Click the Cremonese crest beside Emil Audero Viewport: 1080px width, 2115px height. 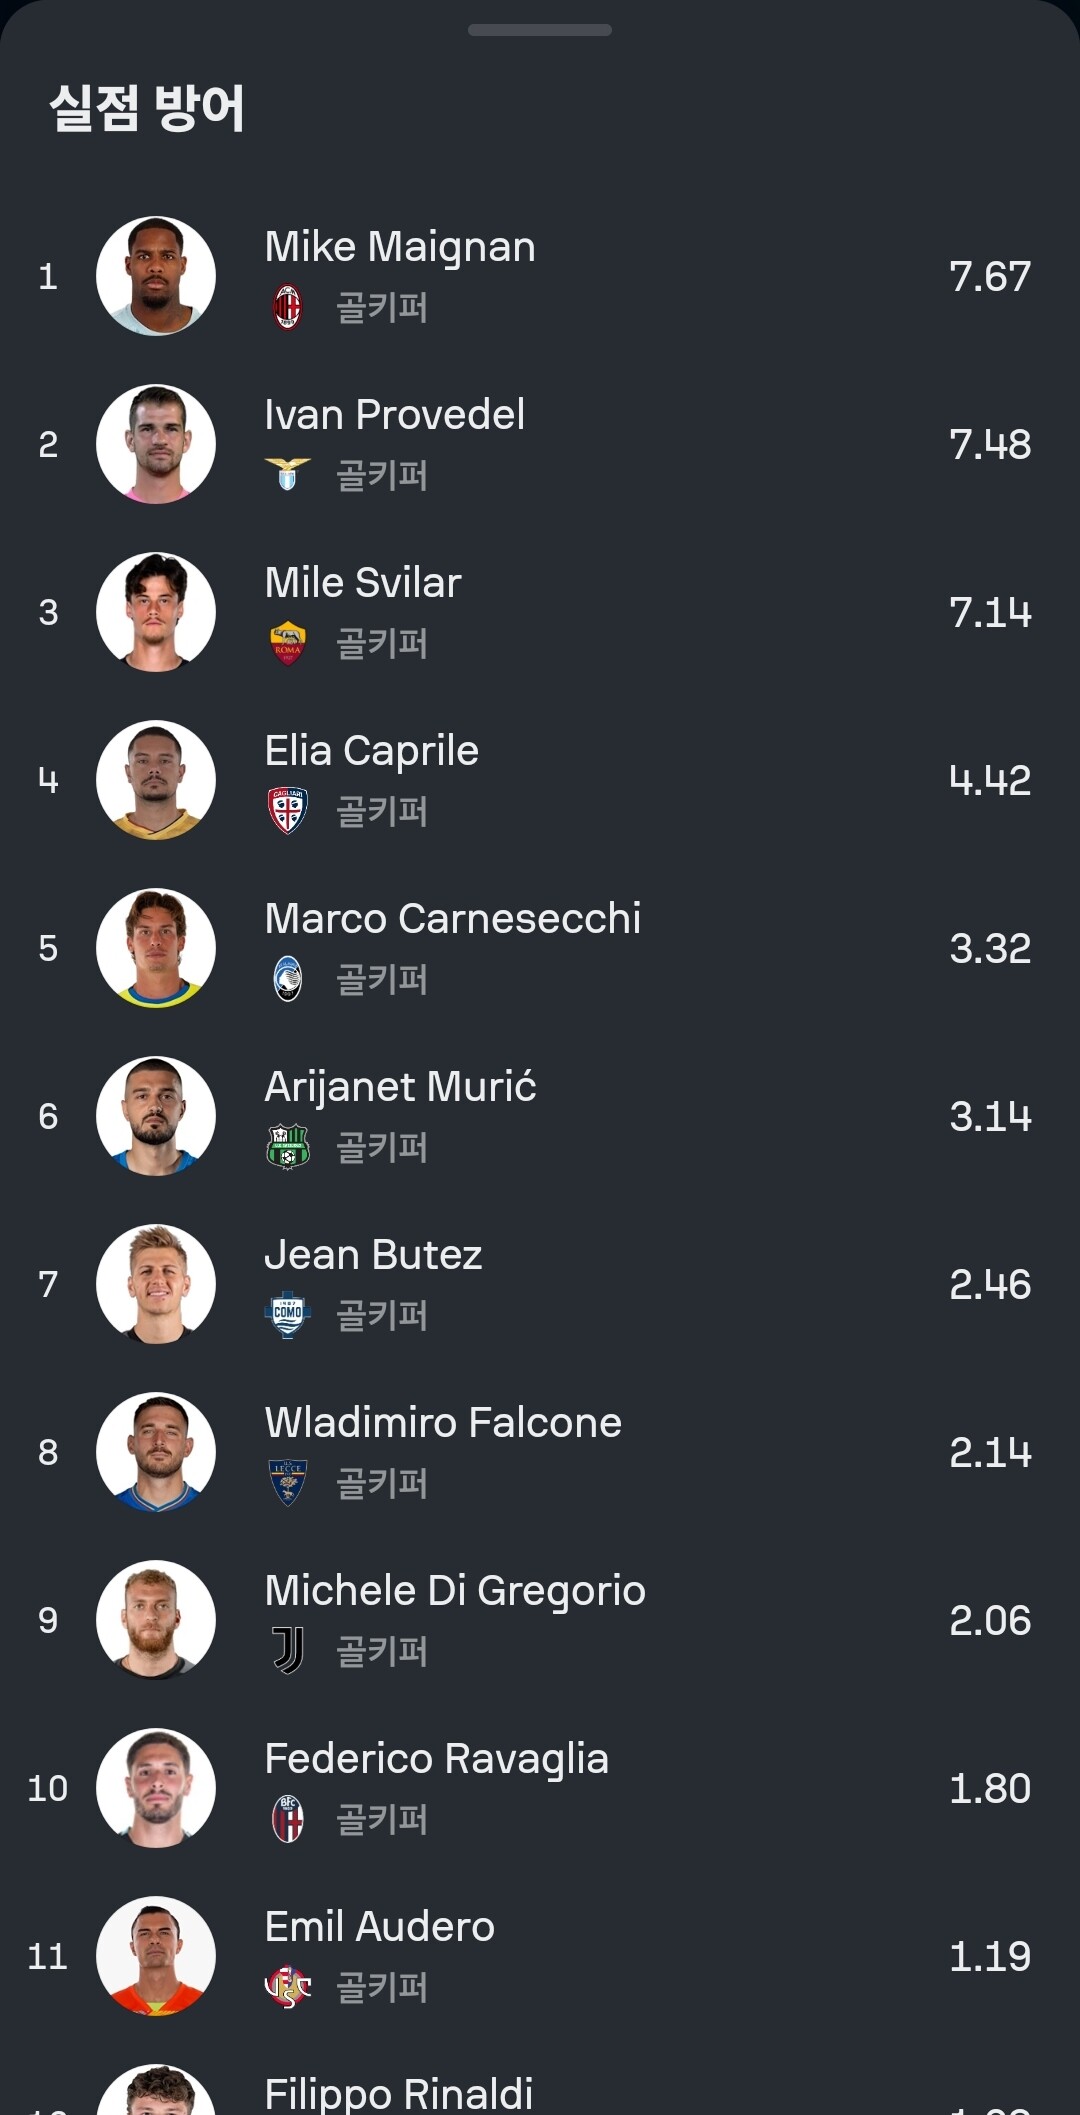(x=288, y=1987)
